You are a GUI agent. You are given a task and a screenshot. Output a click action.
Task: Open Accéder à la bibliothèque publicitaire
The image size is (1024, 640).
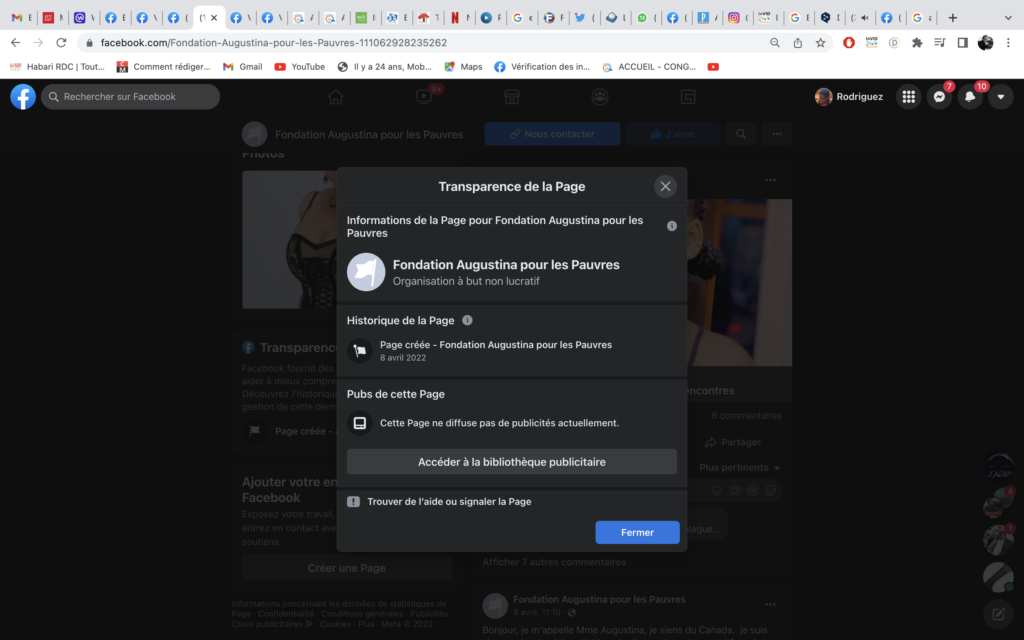511,462
